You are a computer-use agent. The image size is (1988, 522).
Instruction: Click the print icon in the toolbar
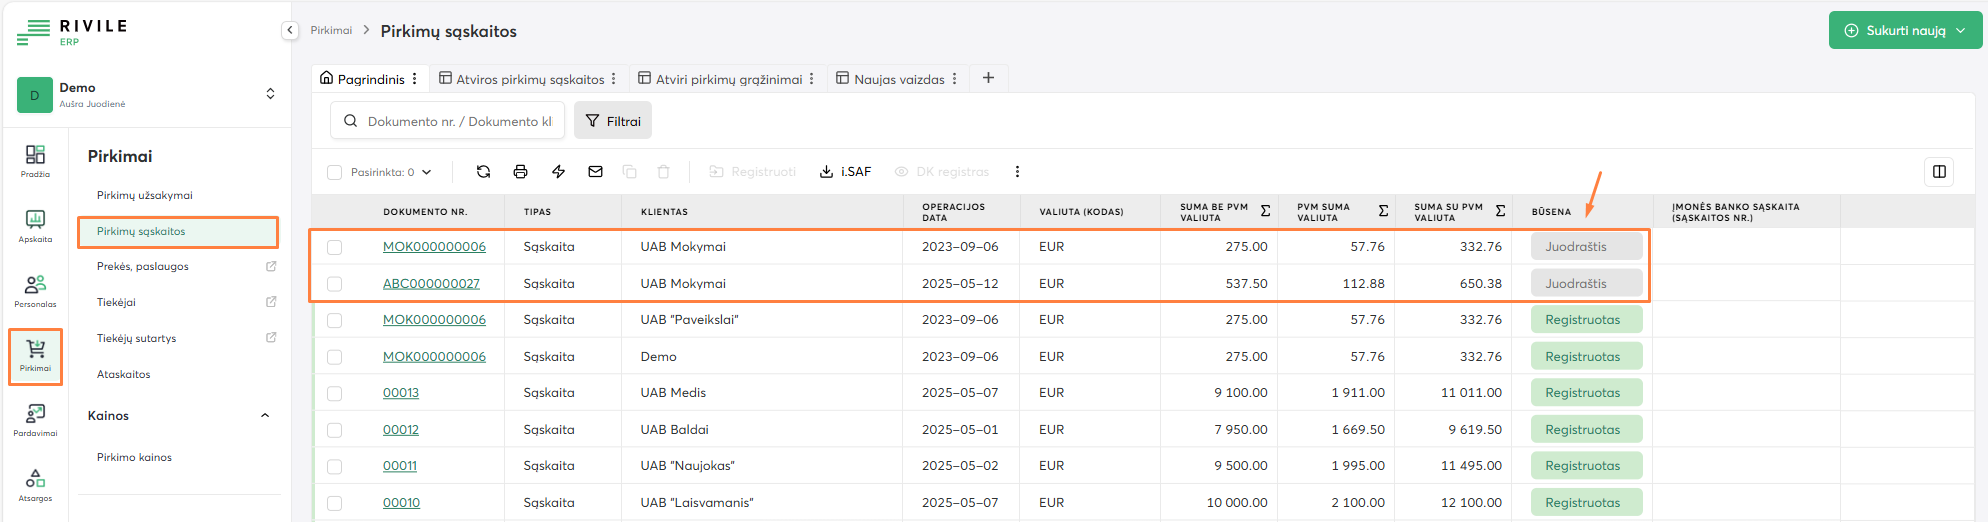click(520, 172)
